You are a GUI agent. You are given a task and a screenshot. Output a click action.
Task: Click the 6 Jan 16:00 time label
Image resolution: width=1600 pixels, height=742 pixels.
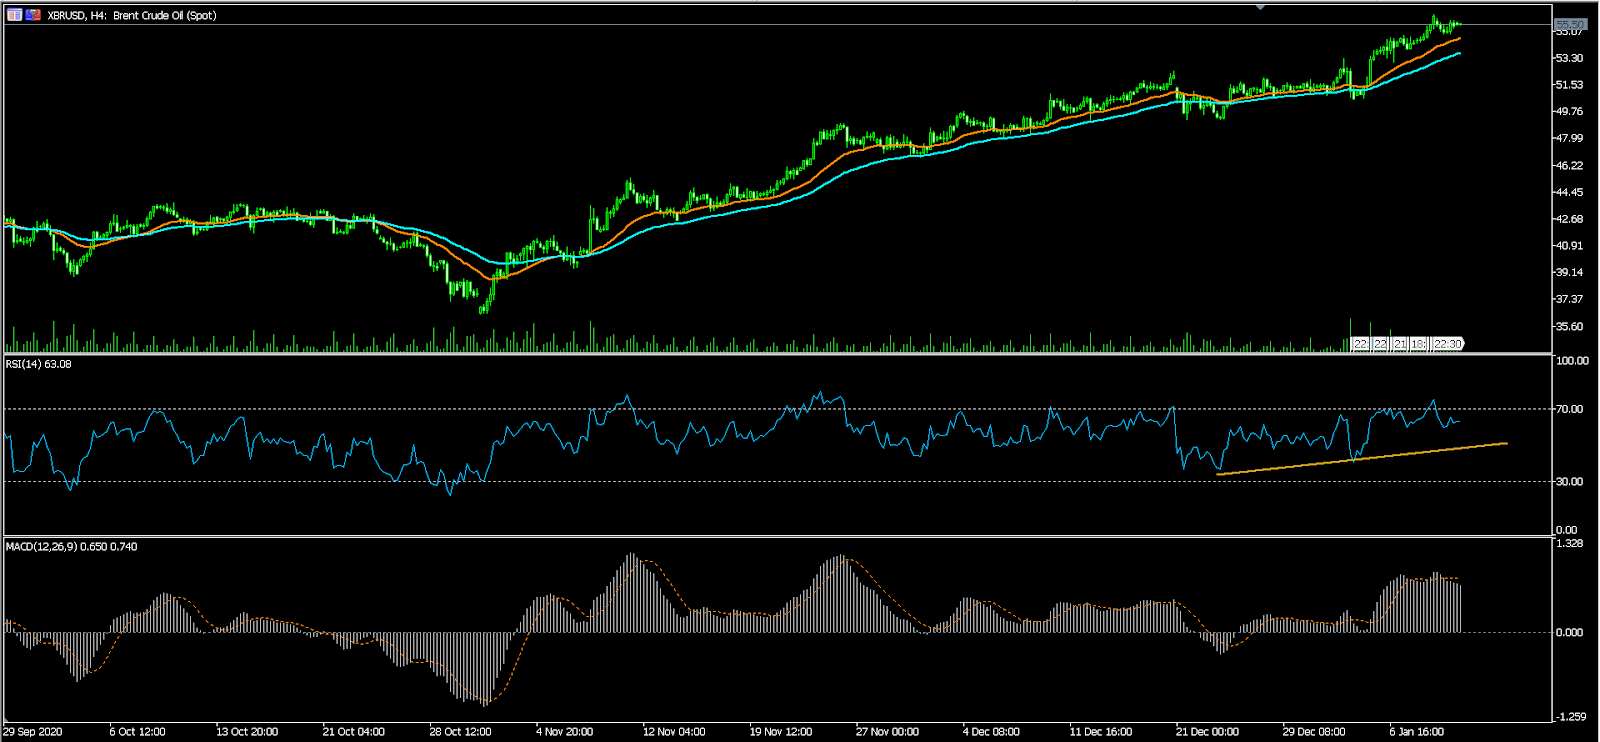point(1417,732)
